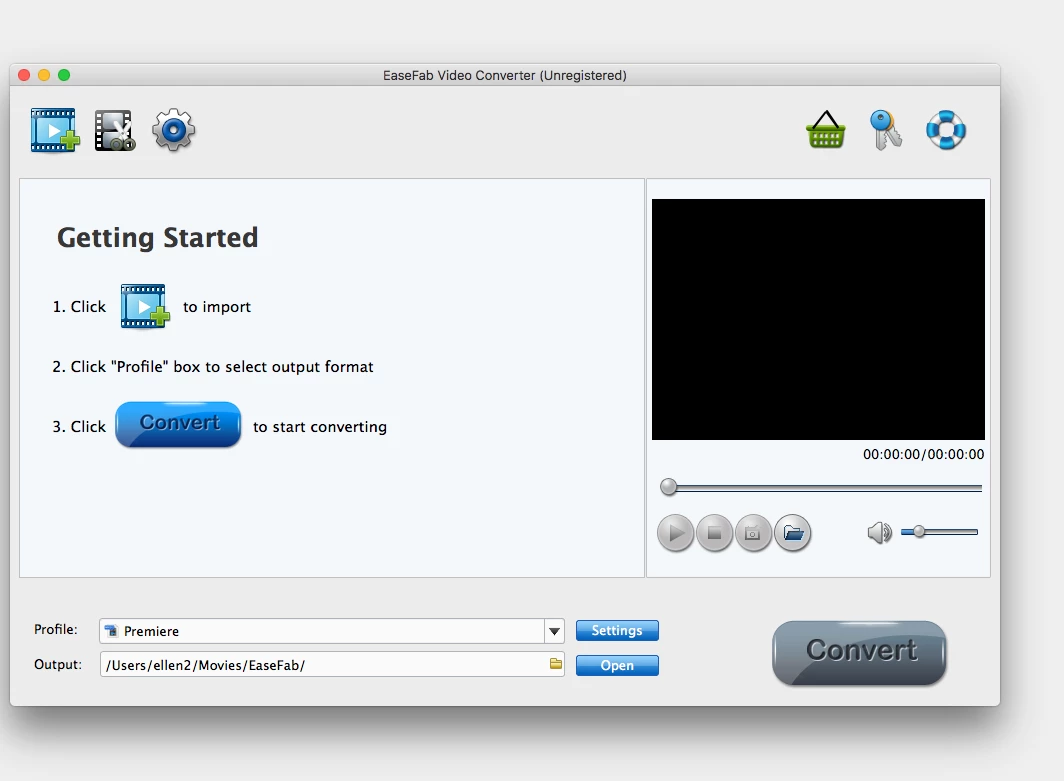Open the gear Preferences icon

pos(174,130)
